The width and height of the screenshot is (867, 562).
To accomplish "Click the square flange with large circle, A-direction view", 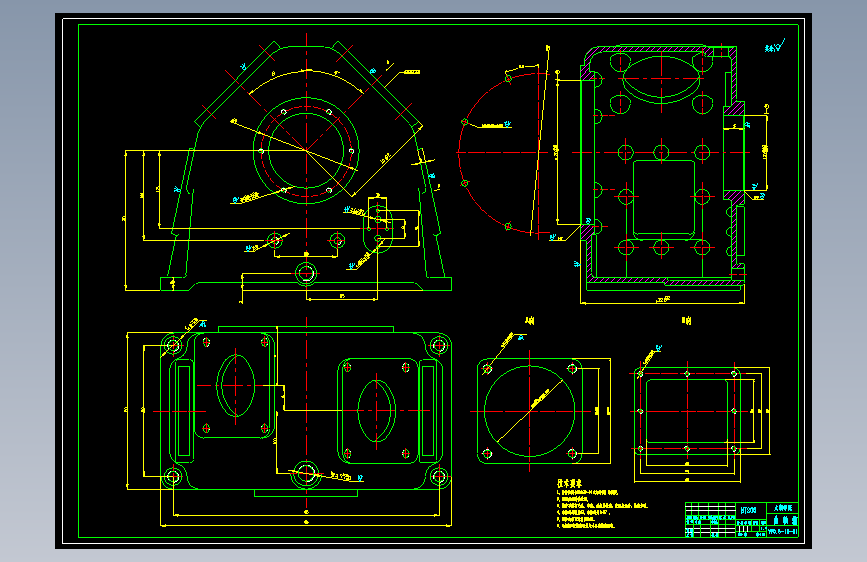I will [x=530, y=411].
